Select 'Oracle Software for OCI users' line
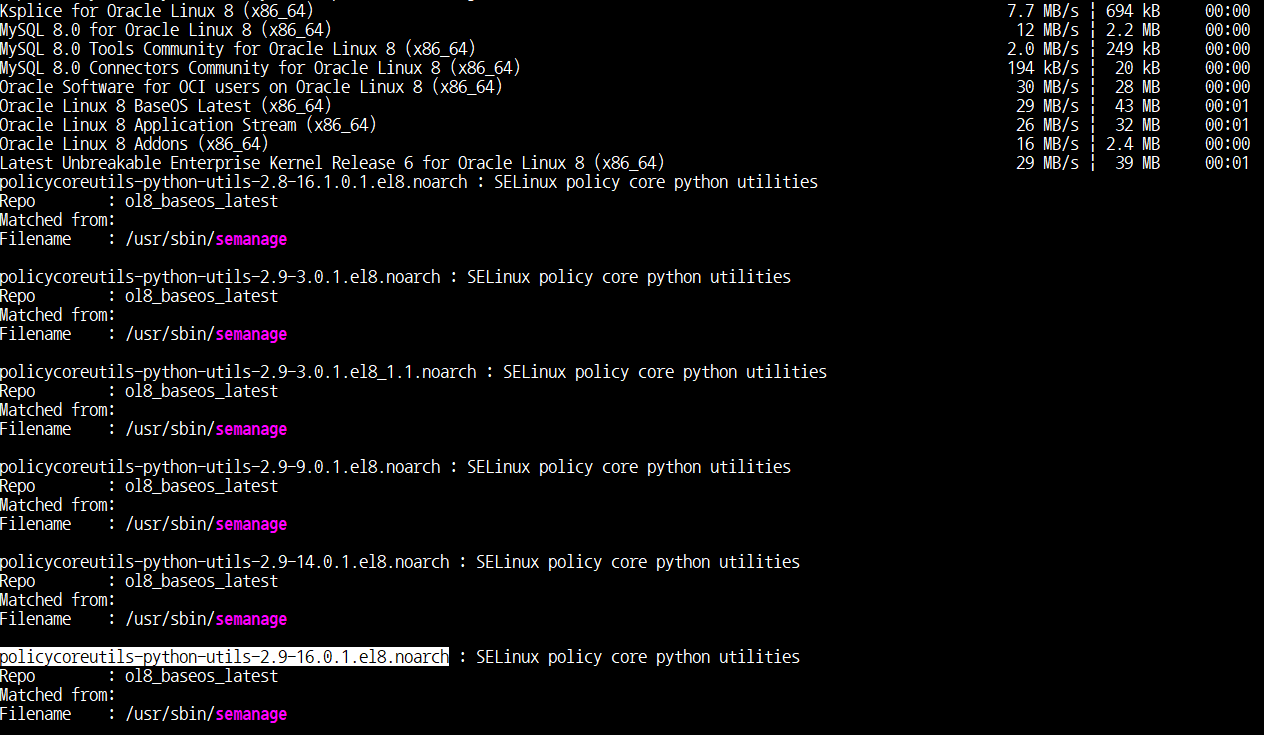Viewport: 1264px width, 735px height. [x=251, y=87]
